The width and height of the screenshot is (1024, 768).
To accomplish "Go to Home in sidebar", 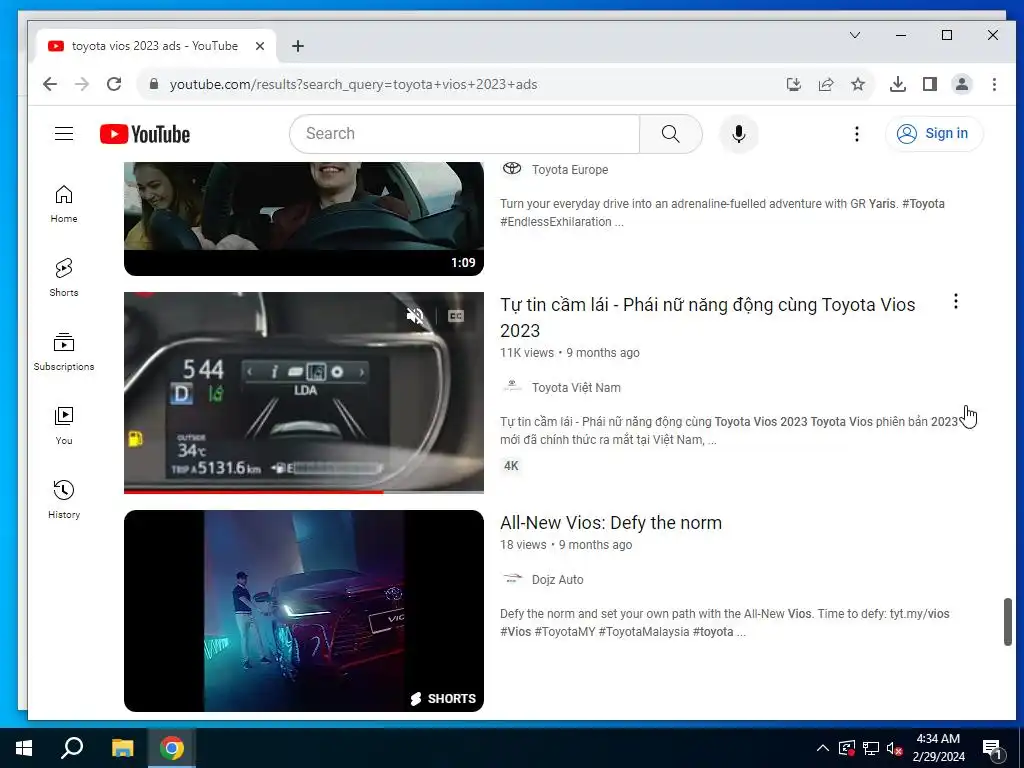I will coord(64,204).
